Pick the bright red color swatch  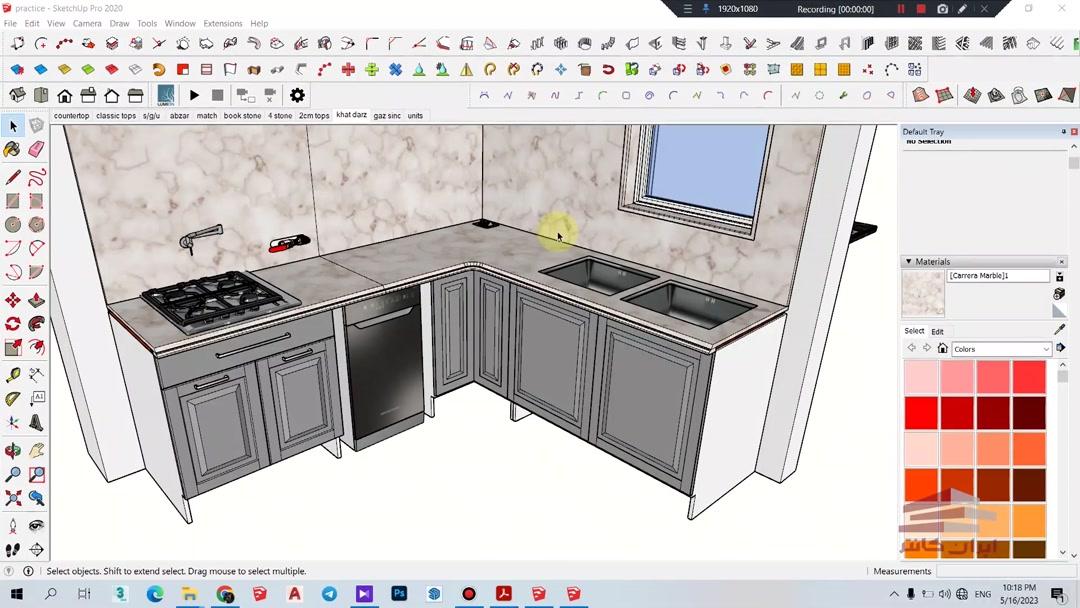point(922,413)
